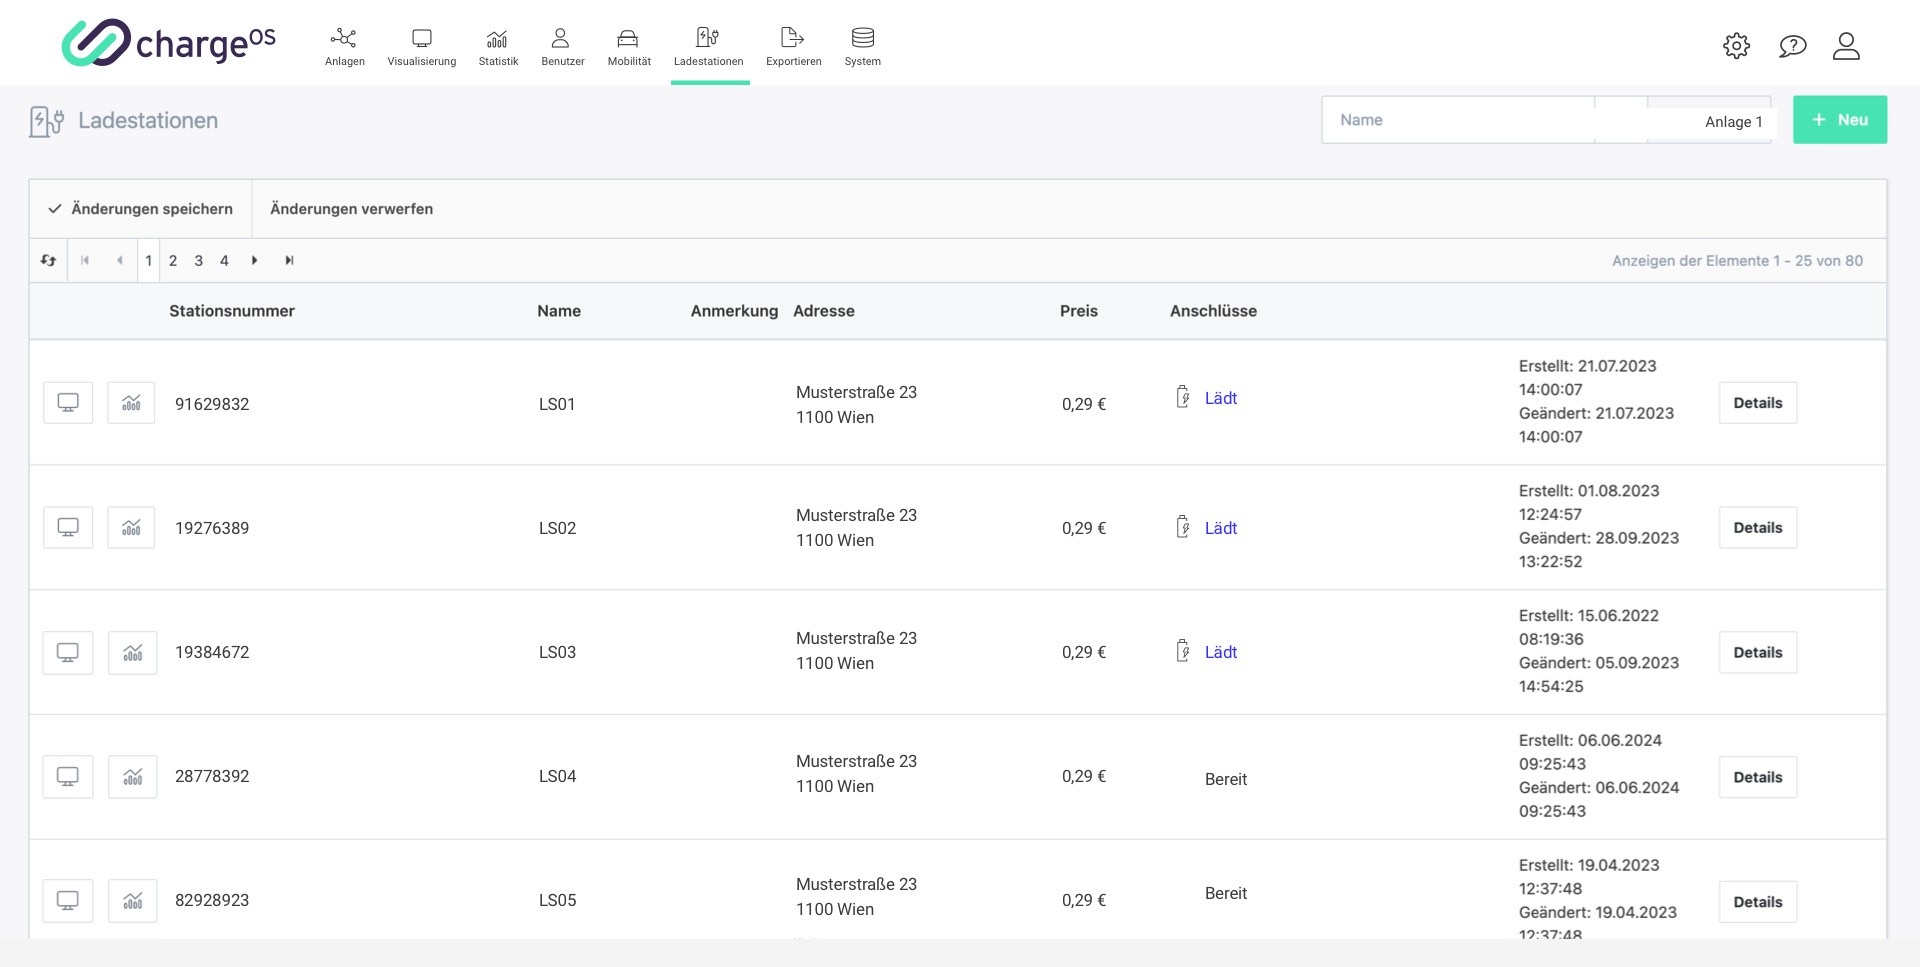Click the Neu button
Screen dimensions: 1920x967
(x=1839, y=120)
